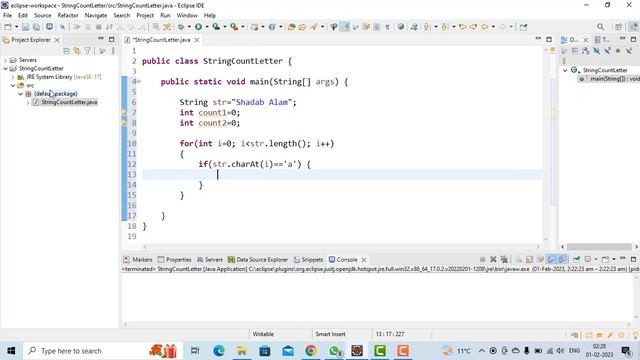Click the New file wizard icon
This screenshot has height=360, width=640.
[8, 27]
